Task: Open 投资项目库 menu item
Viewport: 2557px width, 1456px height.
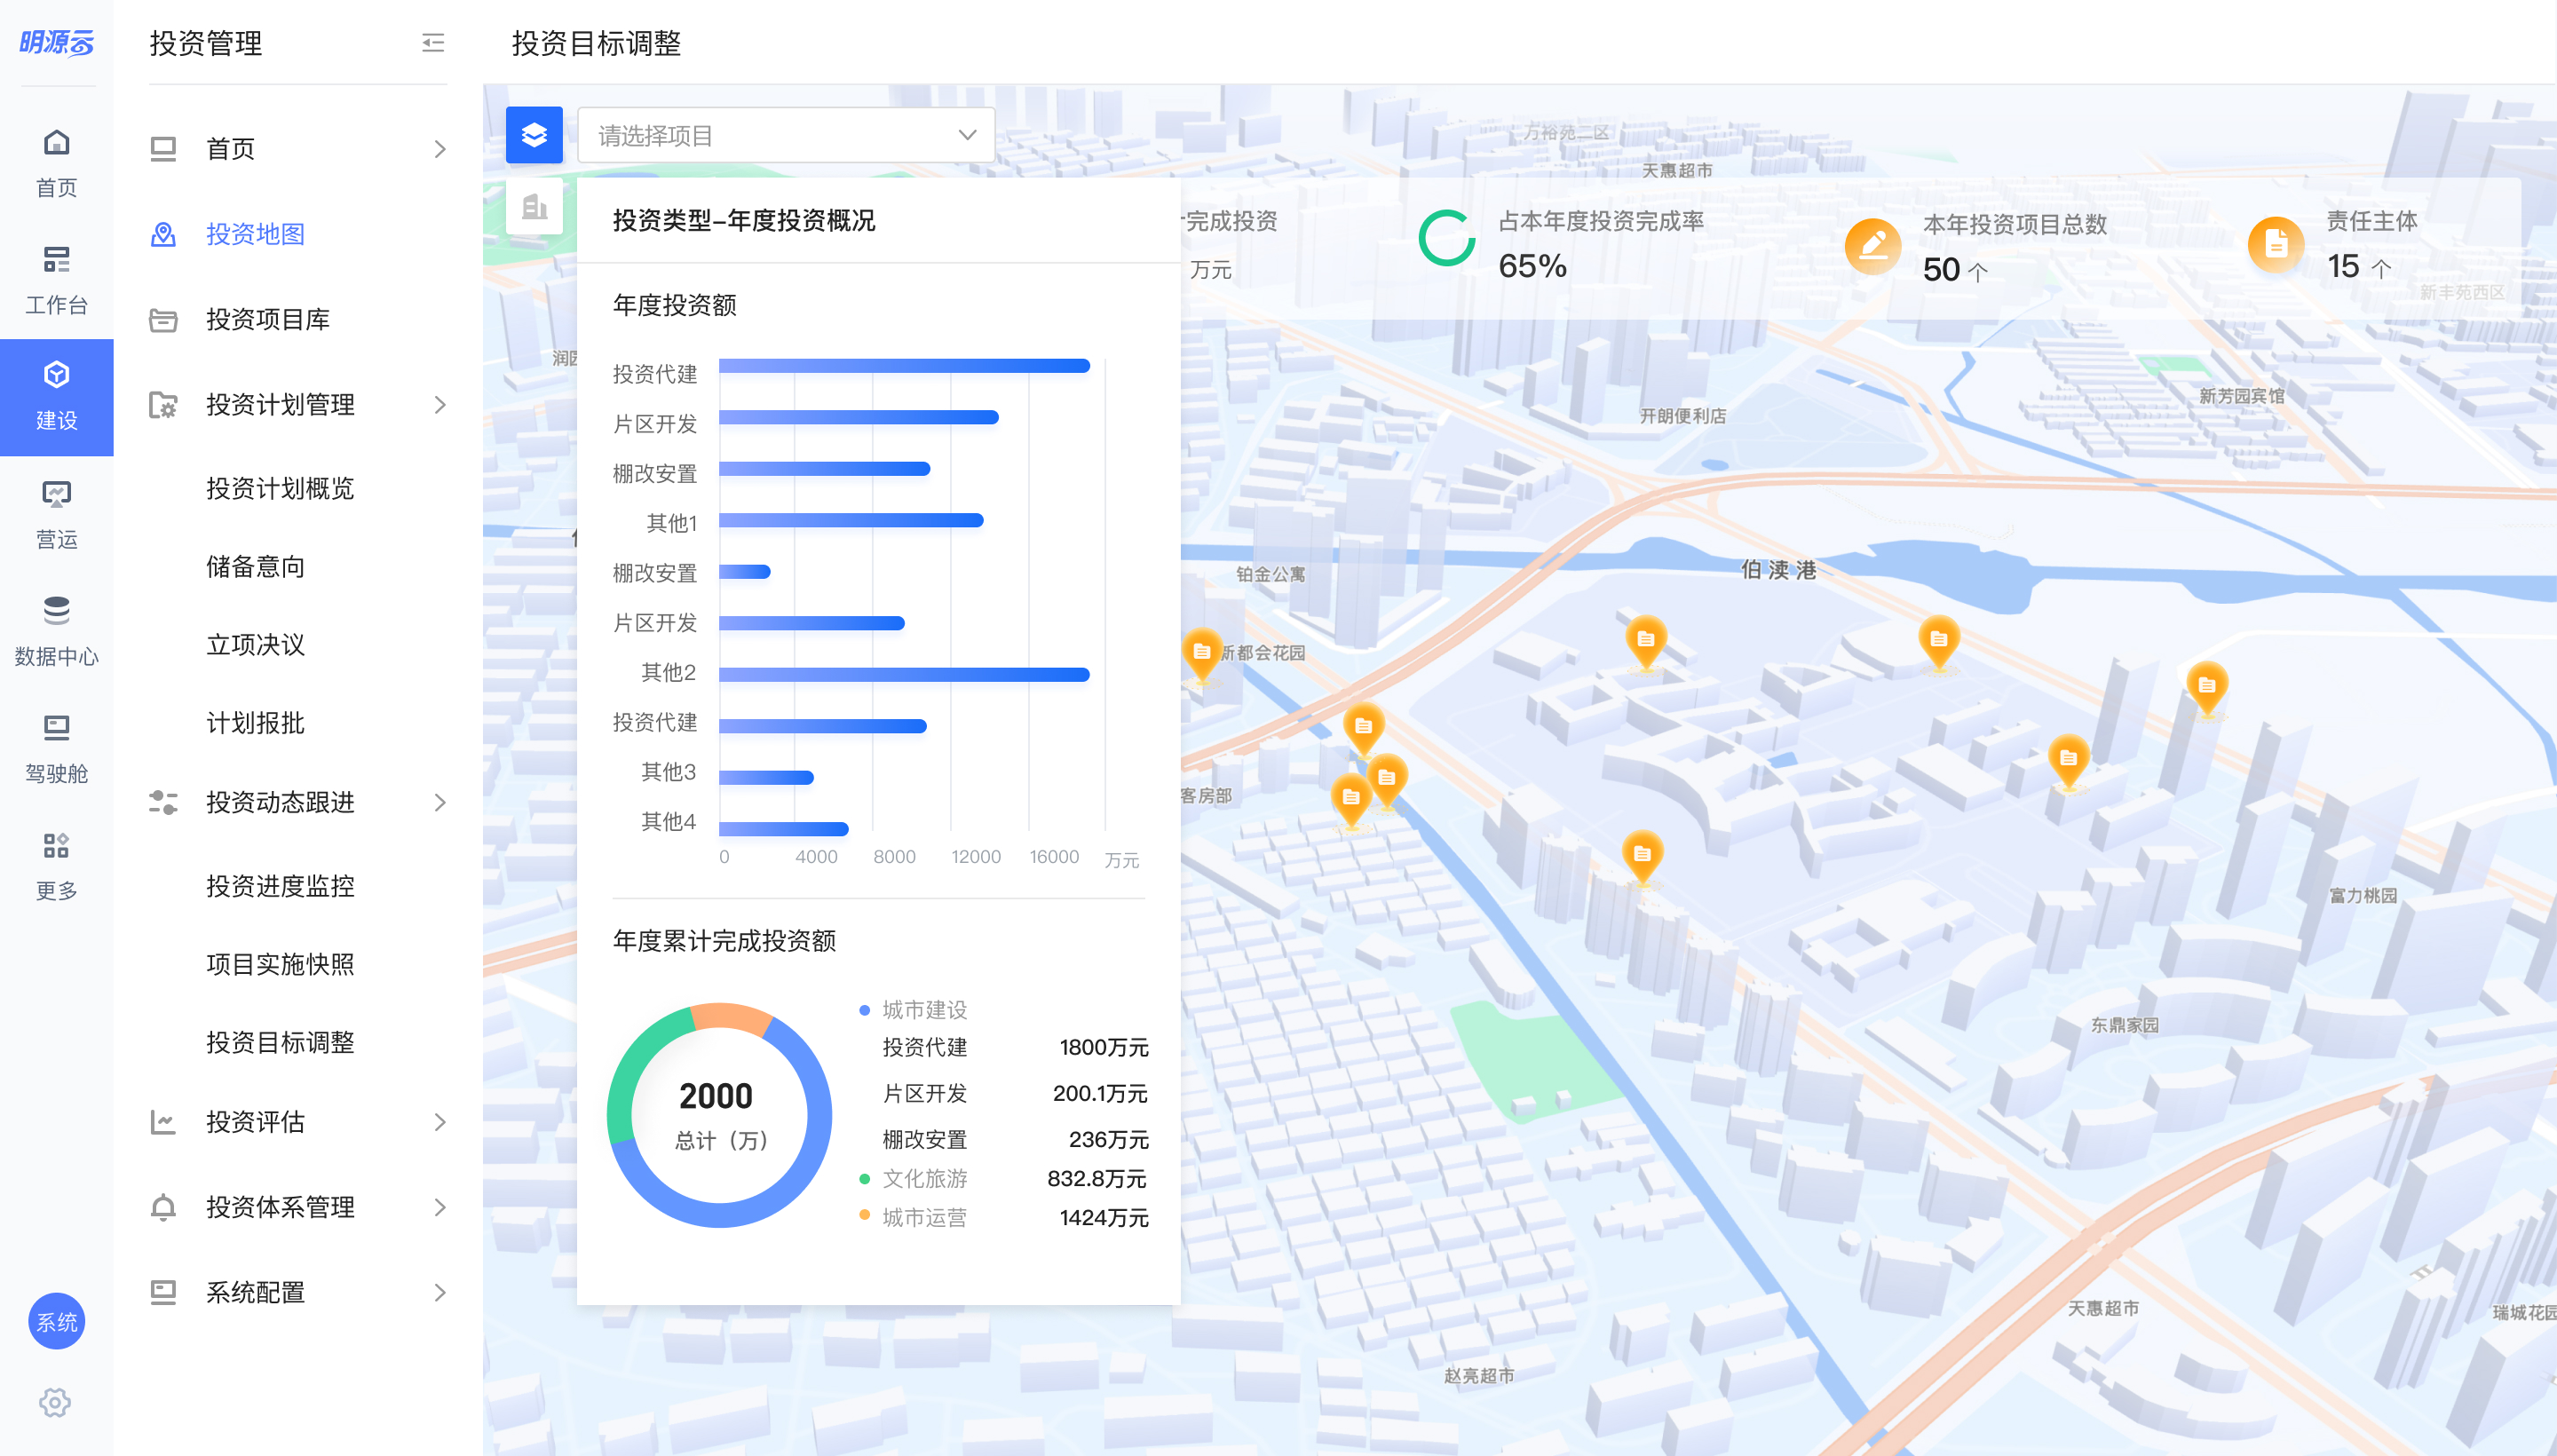Action: point(267,319)
